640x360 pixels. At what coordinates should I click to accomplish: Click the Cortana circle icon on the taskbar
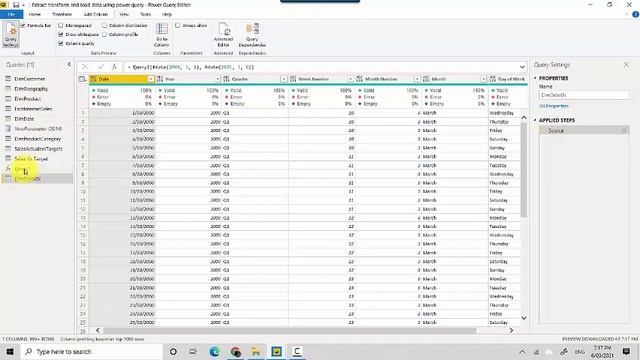click(x=173, y=351)
